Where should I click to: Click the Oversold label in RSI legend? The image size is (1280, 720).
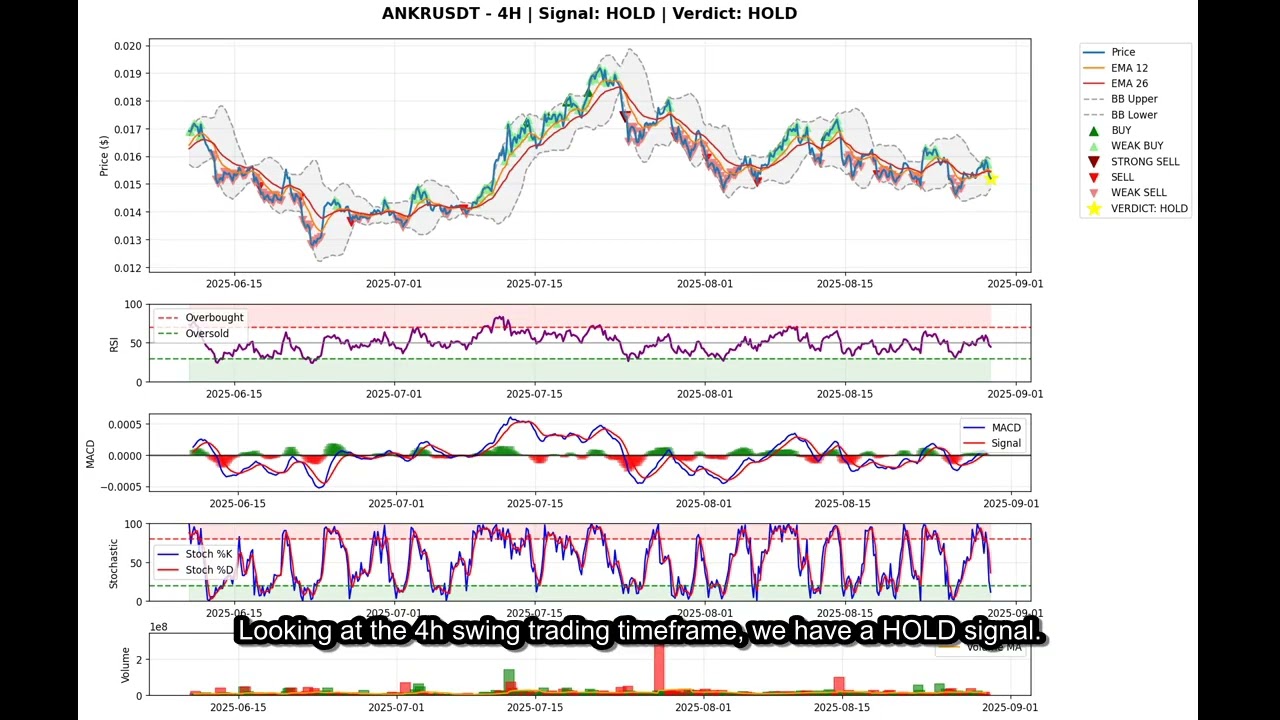pos(207,334)
